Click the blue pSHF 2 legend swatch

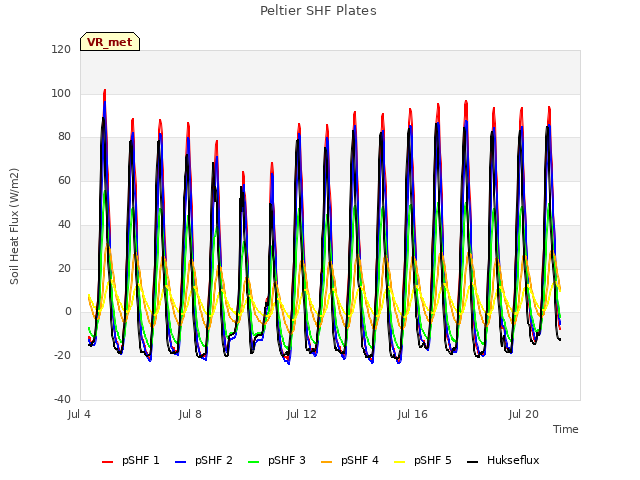(x=180, y=462)
